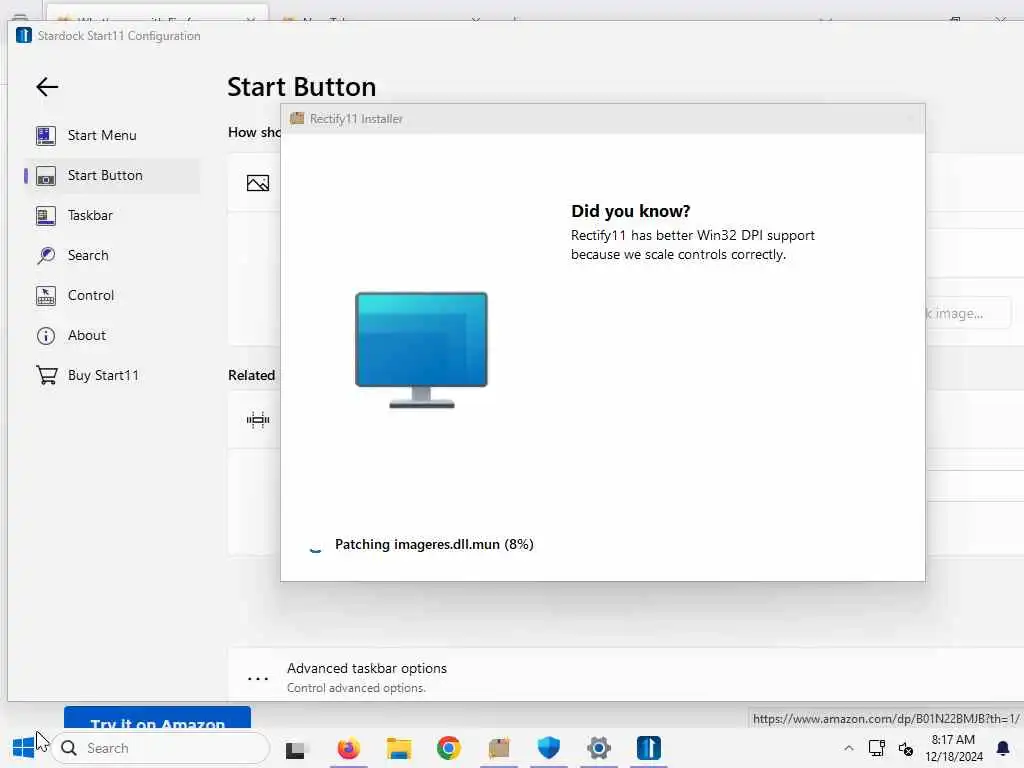Open Start Menu settings in sidebar

[111, 135]
